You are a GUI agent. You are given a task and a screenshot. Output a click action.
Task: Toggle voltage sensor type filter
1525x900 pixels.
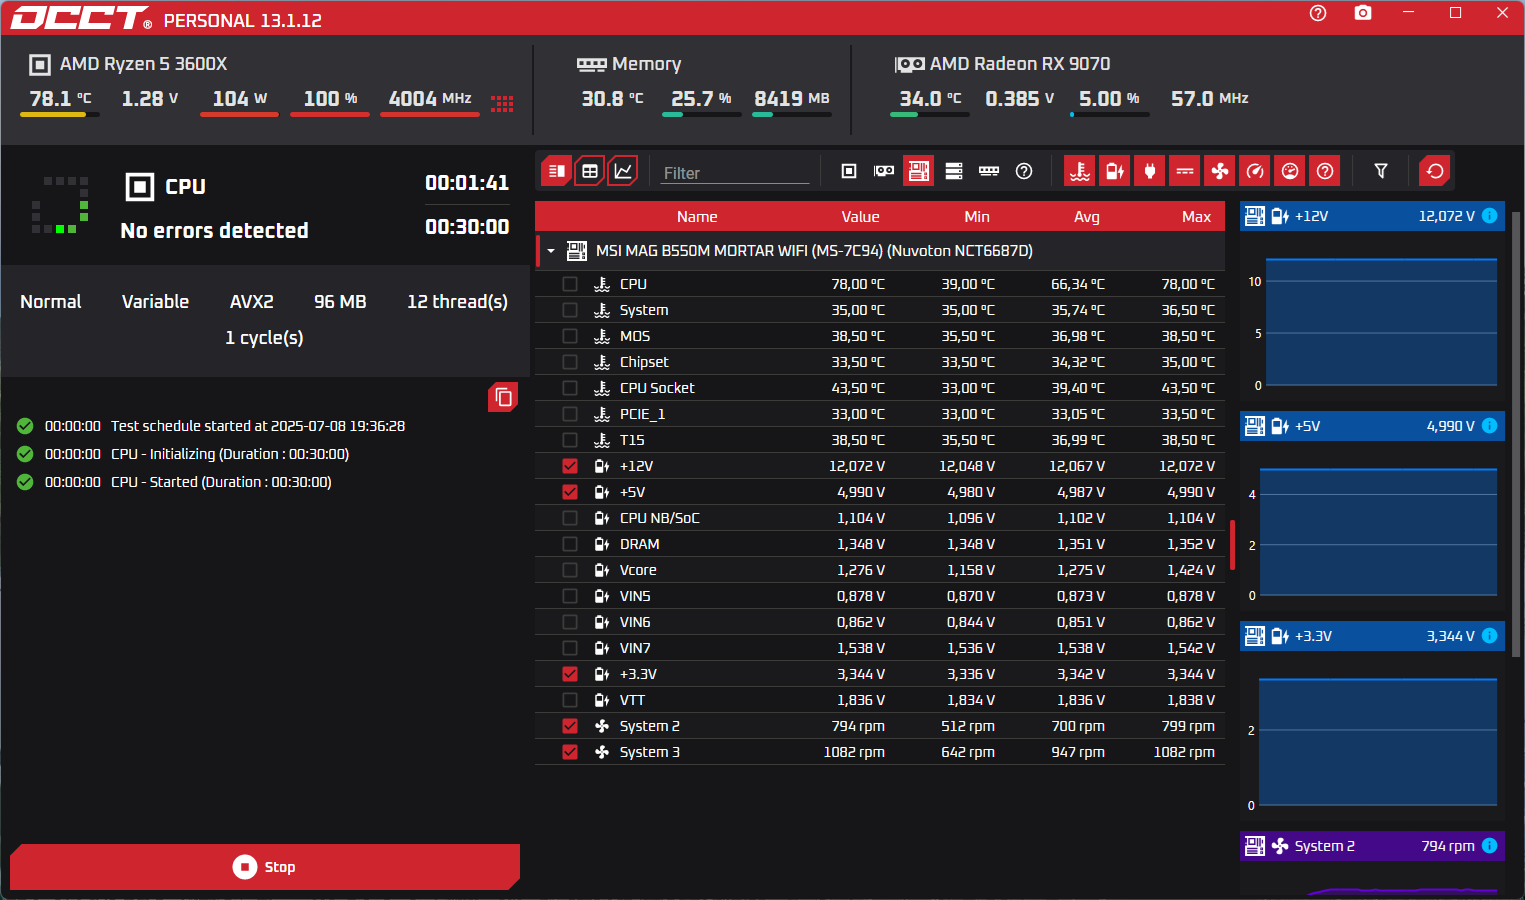(1115, 171)
